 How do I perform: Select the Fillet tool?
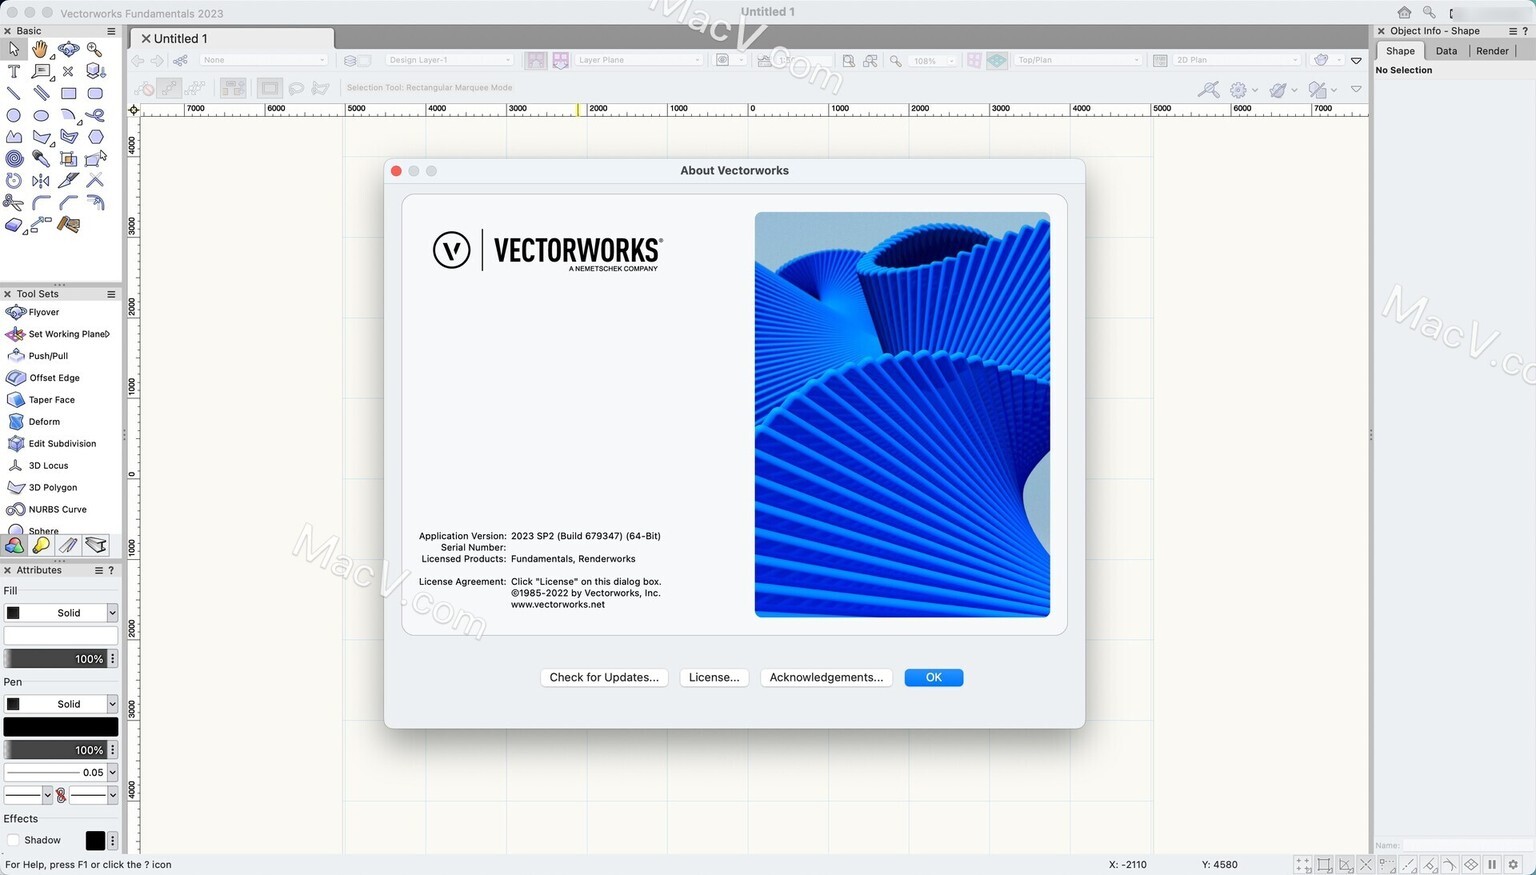coord(41,203)
